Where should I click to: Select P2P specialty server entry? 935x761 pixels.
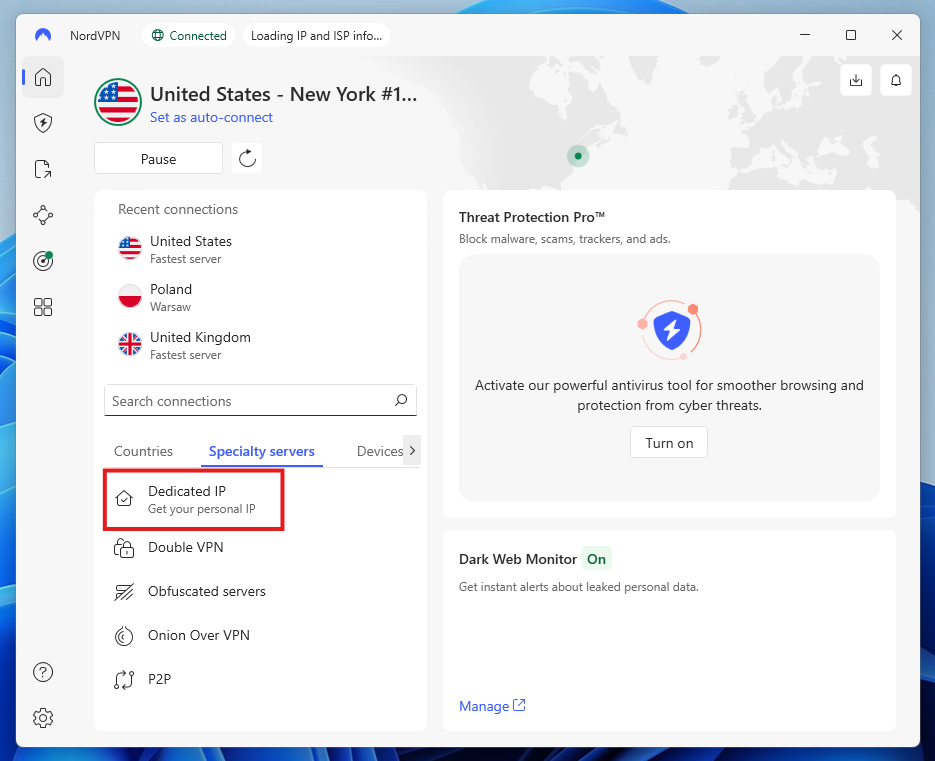260,679
